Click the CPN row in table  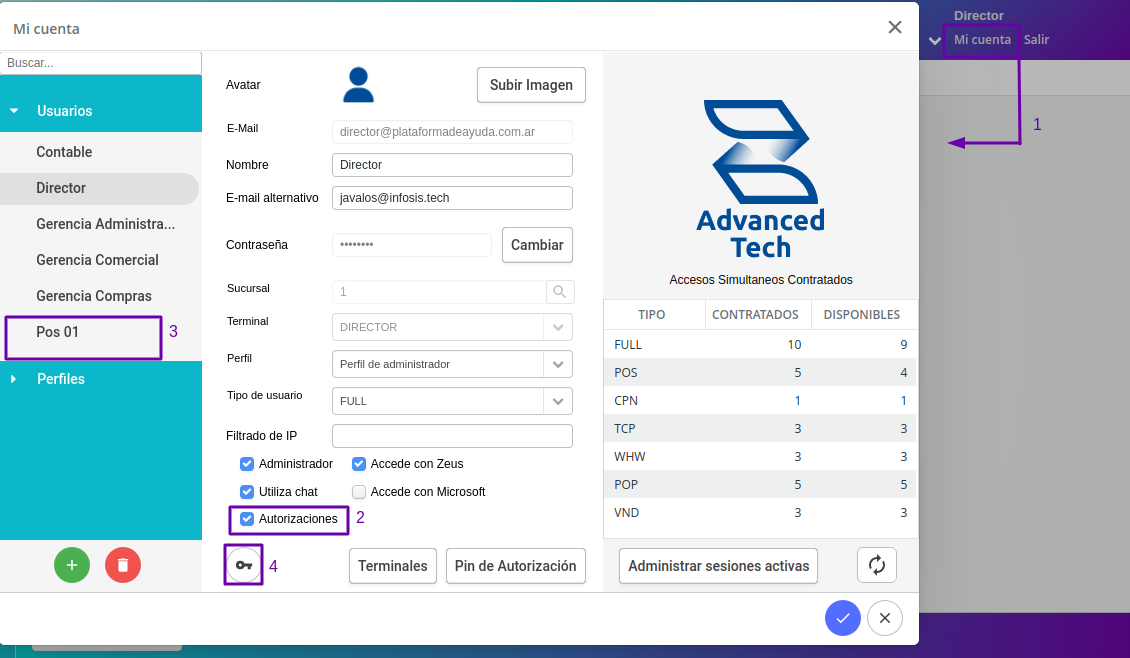760,401
